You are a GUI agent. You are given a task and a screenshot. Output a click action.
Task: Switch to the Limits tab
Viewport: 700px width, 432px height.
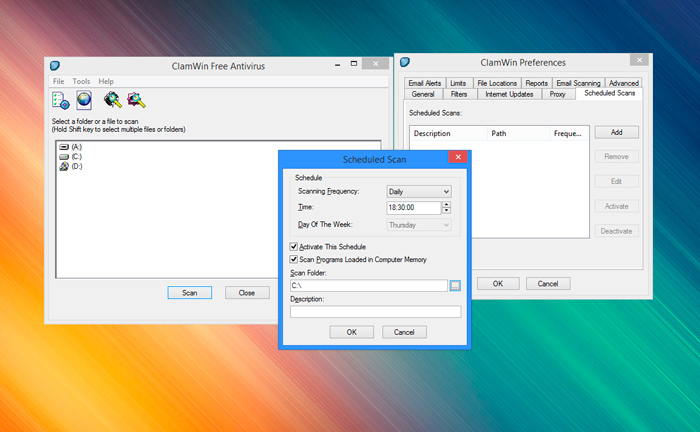pyautogui.click(x=458, y=83)
